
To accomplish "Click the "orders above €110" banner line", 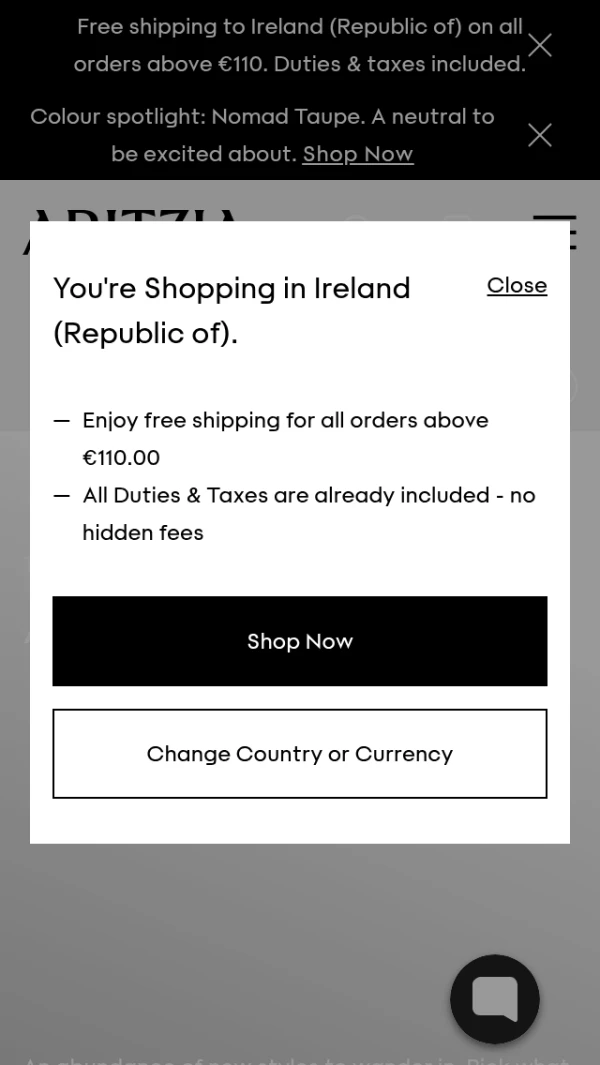I will click(299, 64).
